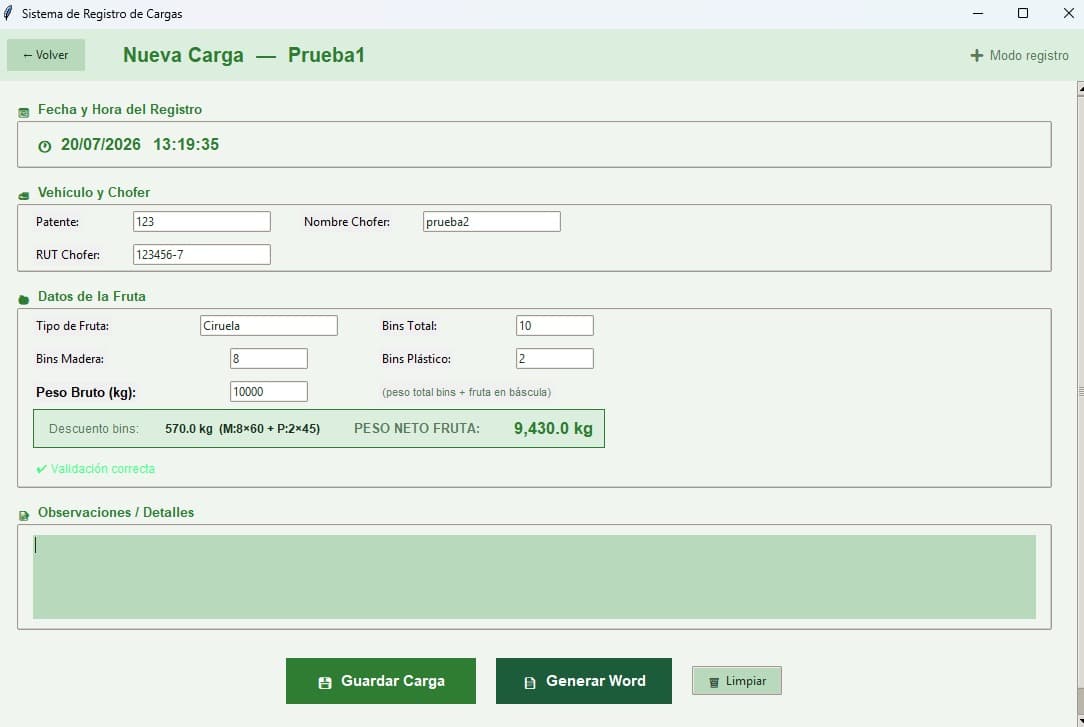
Task: Click the scroll-down arrow of the scrollbar
Action: (x=1081, y=720)
